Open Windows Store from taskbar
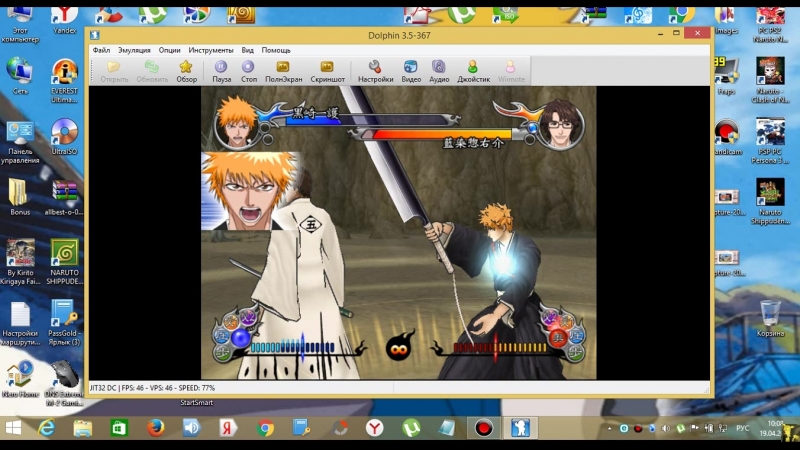 (x=119, y=428)
